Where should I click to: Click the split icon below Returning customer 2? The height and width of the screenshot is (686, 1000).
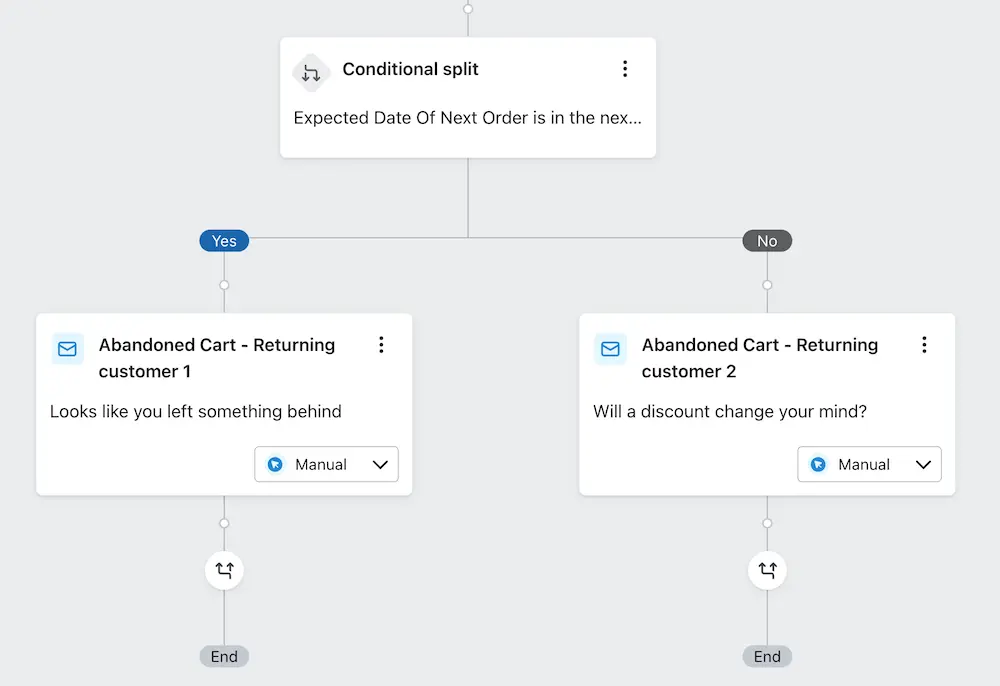[x=767, y=570]
